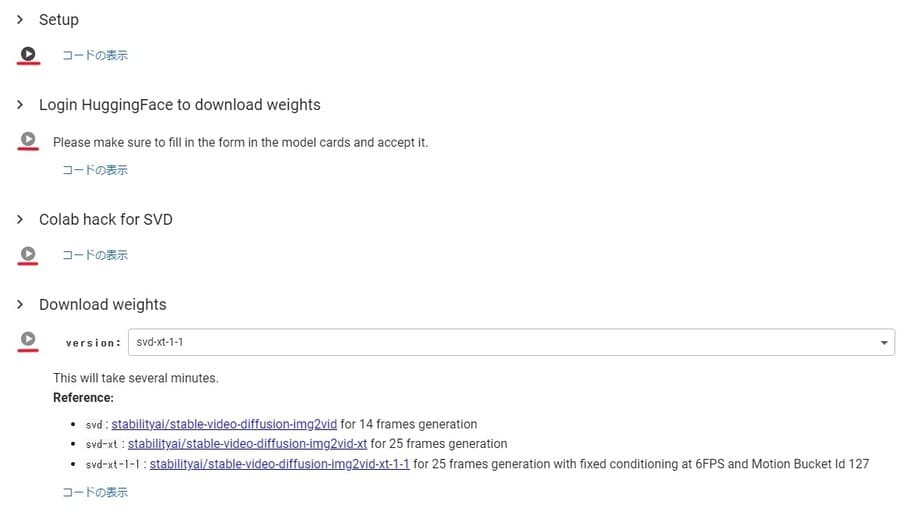Select the Setup heading text
This screenshot has width=900, height=519.
[x=59, y=20]
